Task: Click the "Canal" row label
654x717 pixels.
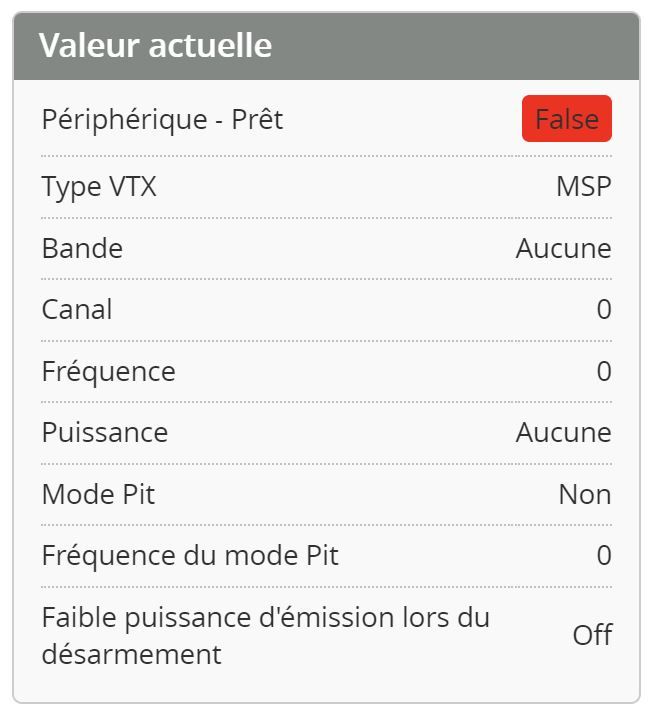Action: 77,310
